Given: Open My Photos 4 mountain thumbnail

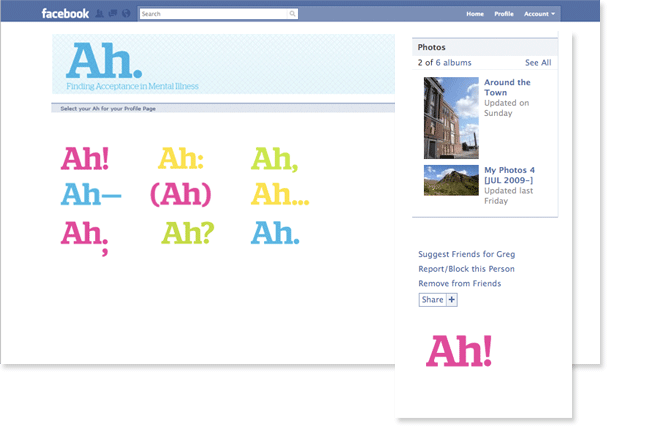Looking at the screenshot, I should coord(451,180).
